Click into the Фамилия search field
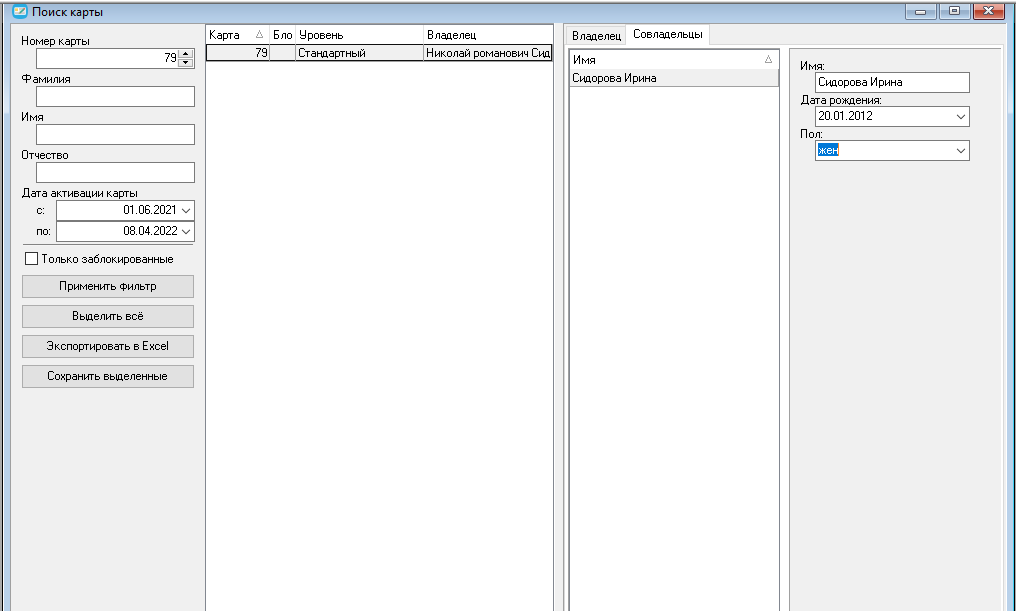The height and width of the screenshot is (611, 1016). (115, 97)
